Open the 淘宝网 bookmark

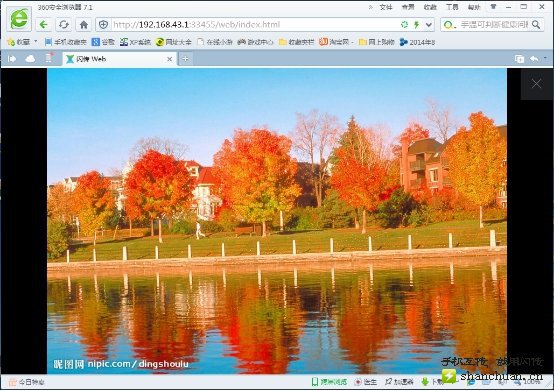point(335,42)
